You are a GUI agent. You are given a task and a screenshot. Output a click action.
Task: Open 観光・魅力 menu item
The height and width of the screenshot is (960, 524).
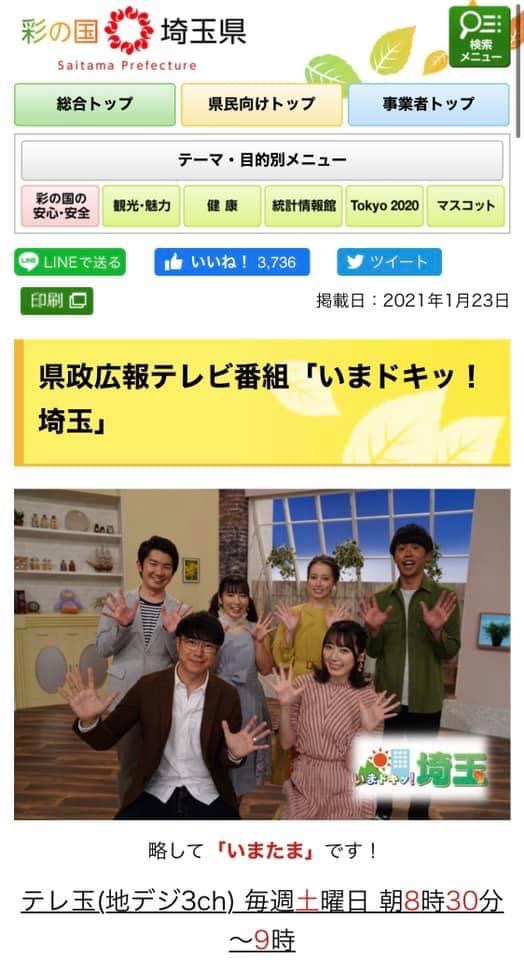[x=141, y=206]
